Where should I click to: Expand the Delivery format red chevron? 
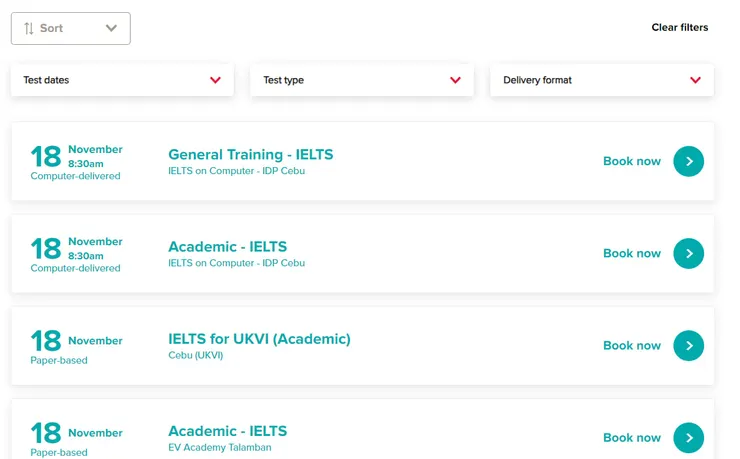coord(695,80)
